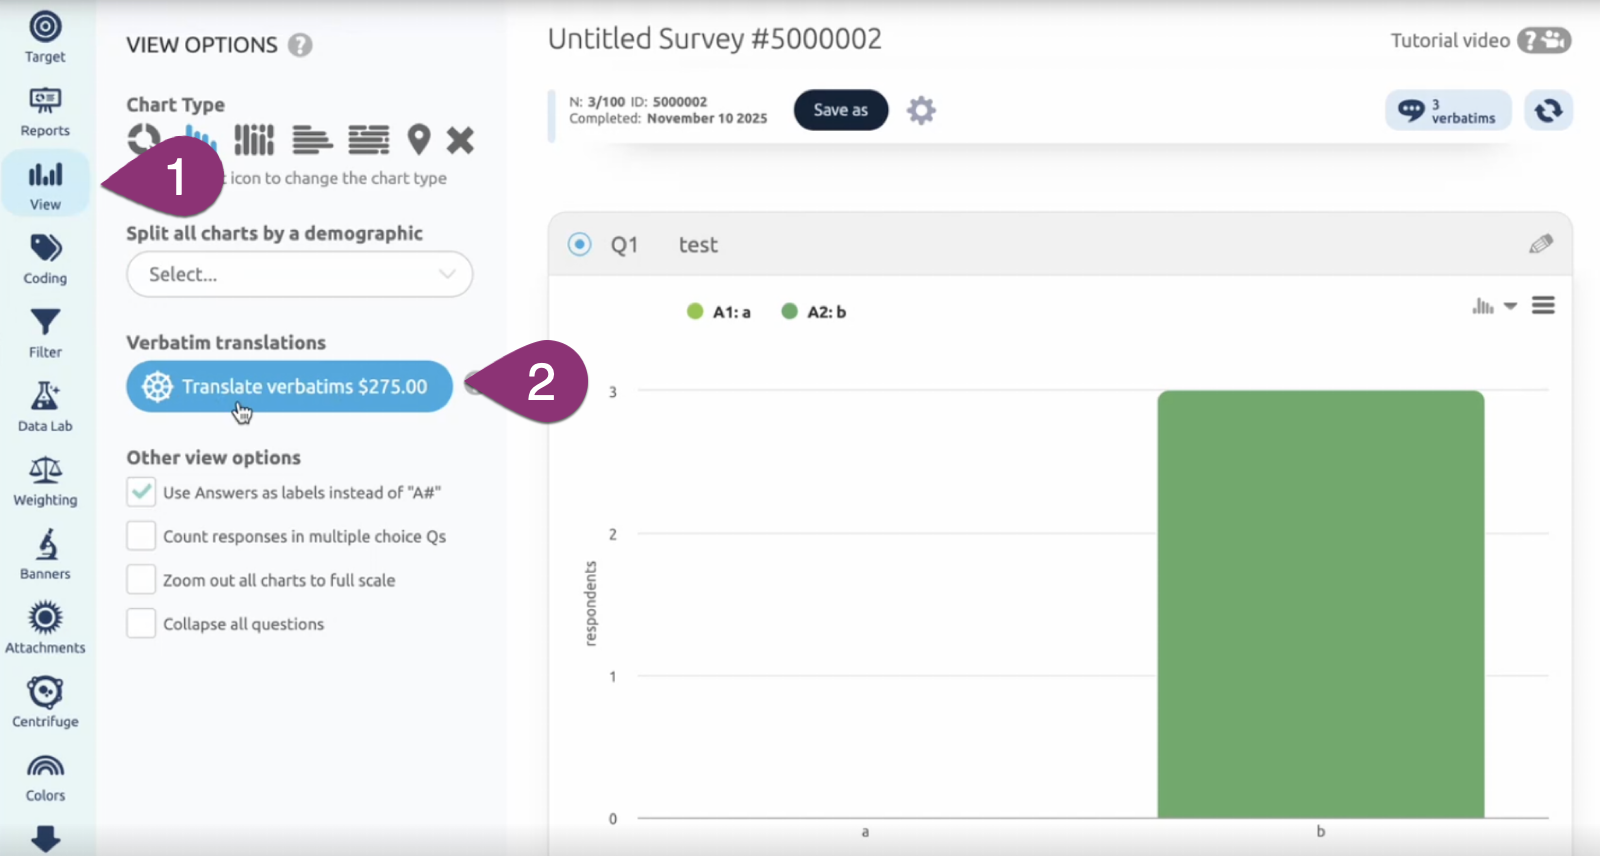
Task: Enable Count responses in multiple choice Qs
Action: coord(141,536)
